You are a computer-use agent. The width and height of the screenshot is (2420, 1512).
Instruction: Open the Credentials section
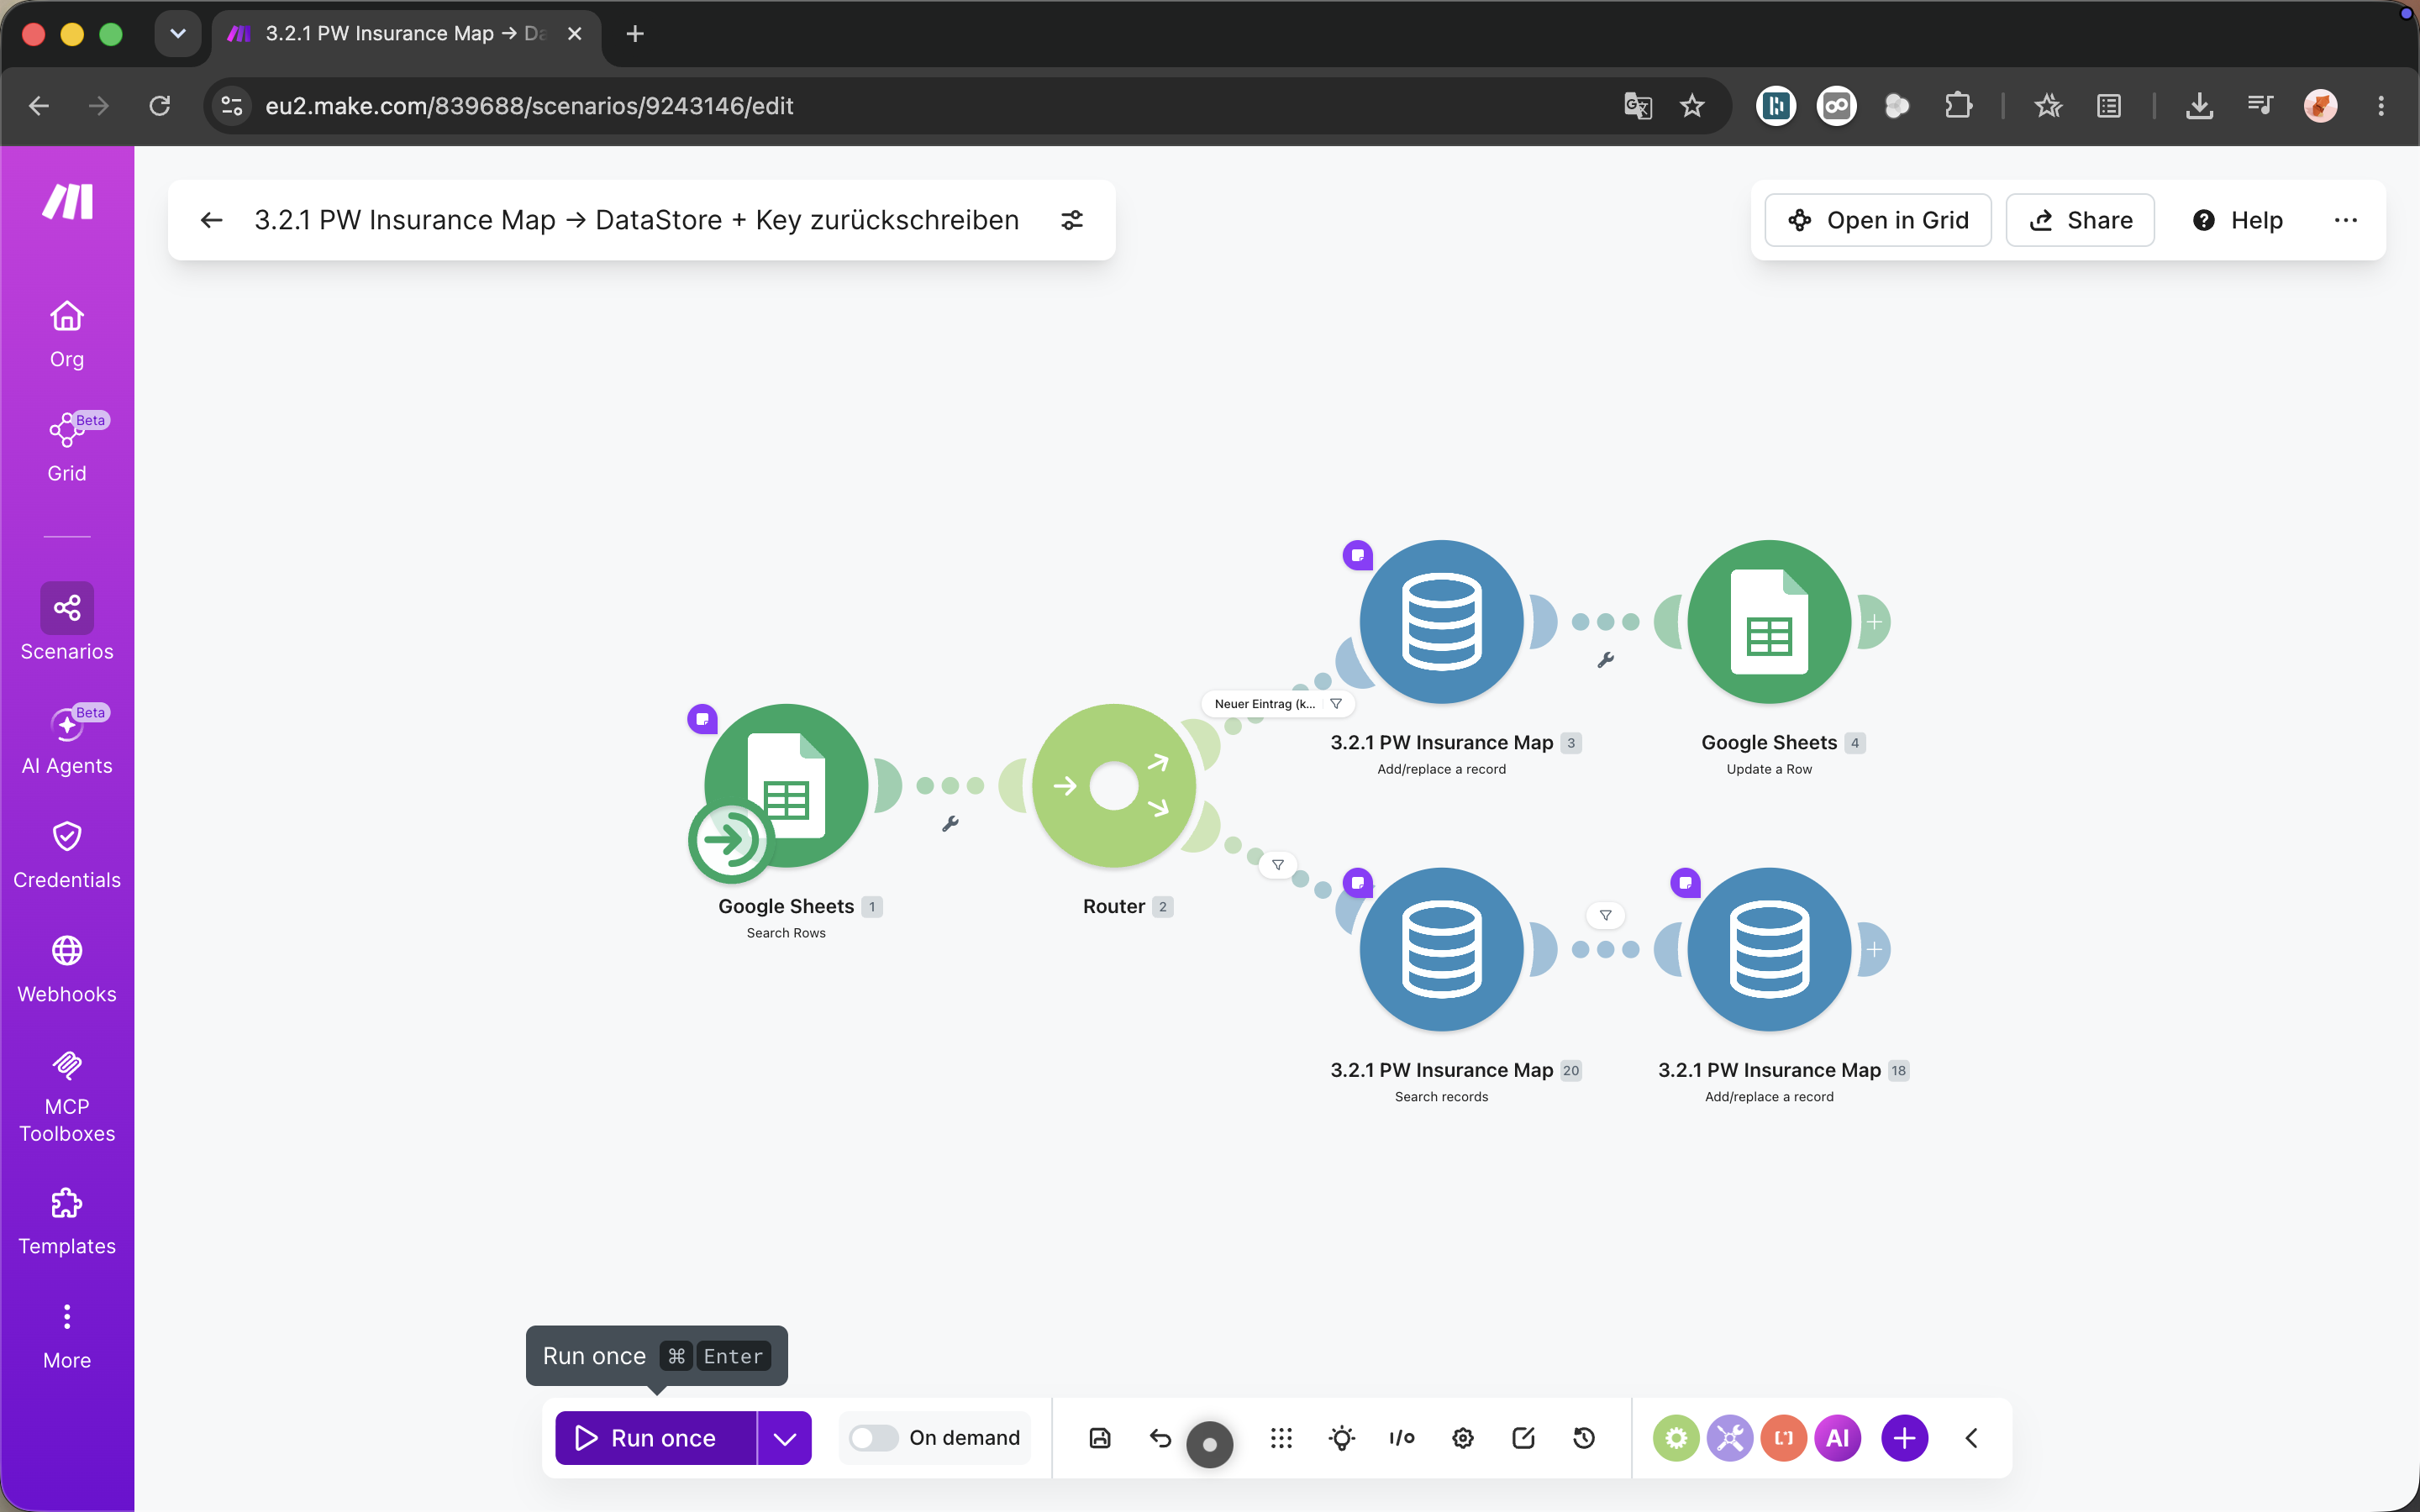[67, 855]
